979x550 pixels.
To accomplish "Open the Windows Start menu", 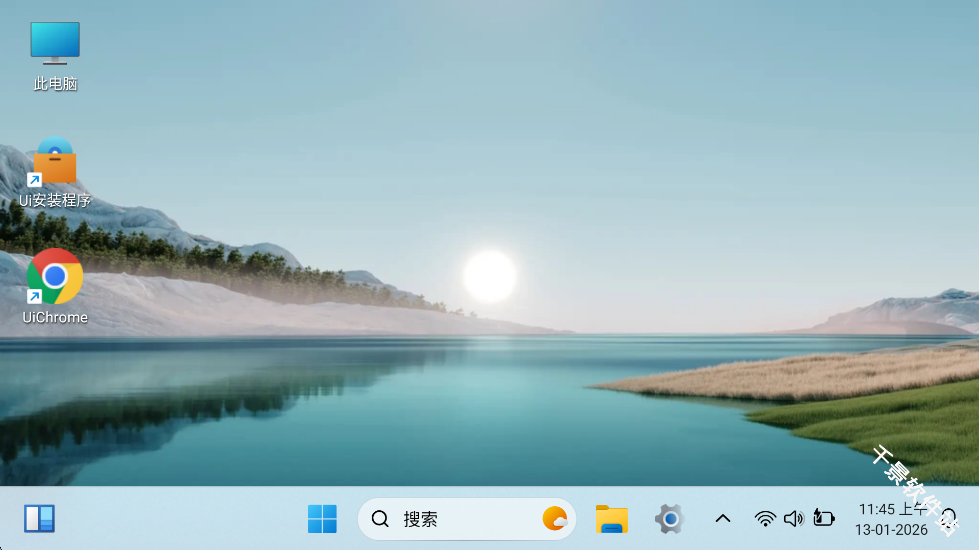I will coord(322,519).
